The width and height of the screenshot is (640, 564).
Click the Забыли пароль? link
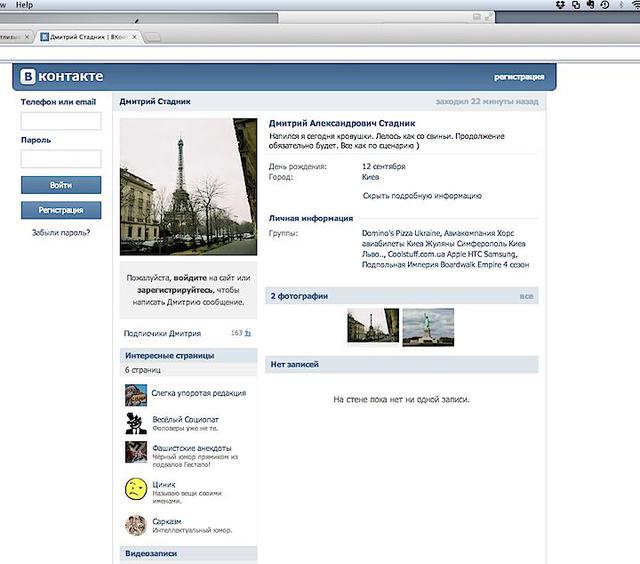[x=61, y=233]
